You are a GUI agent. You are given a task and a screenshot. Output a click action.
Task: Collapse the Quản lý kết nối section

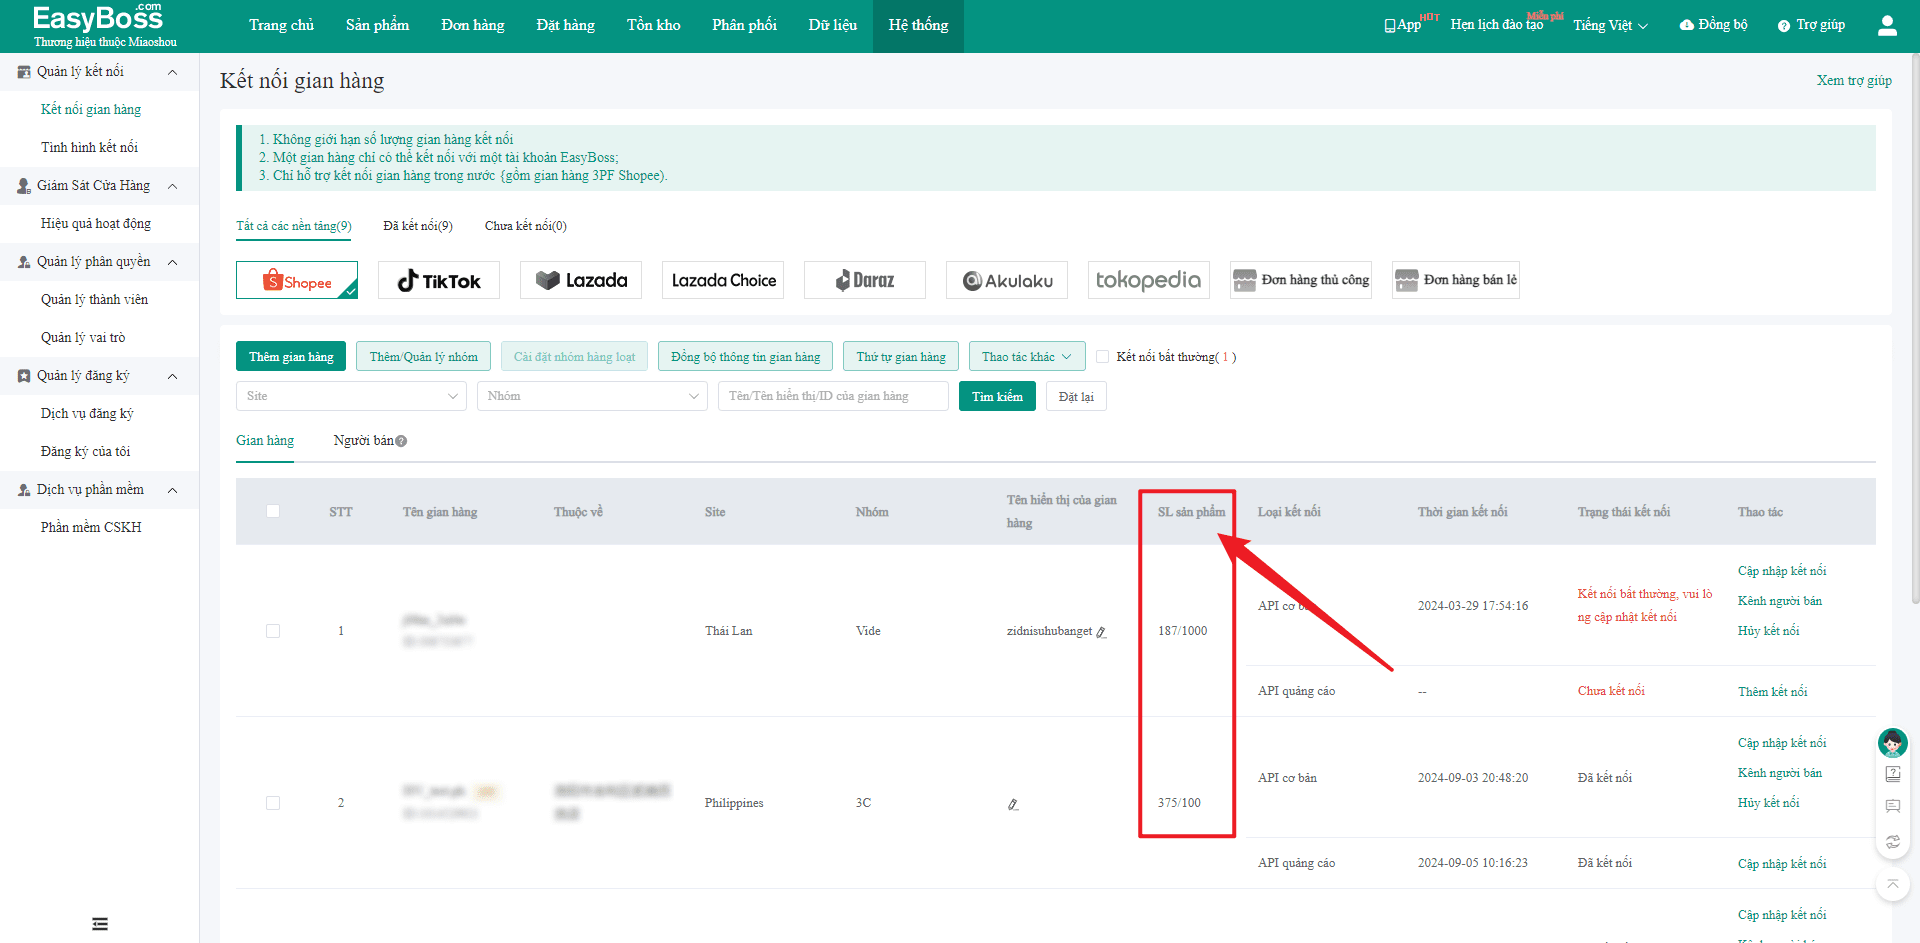[173, 72]
